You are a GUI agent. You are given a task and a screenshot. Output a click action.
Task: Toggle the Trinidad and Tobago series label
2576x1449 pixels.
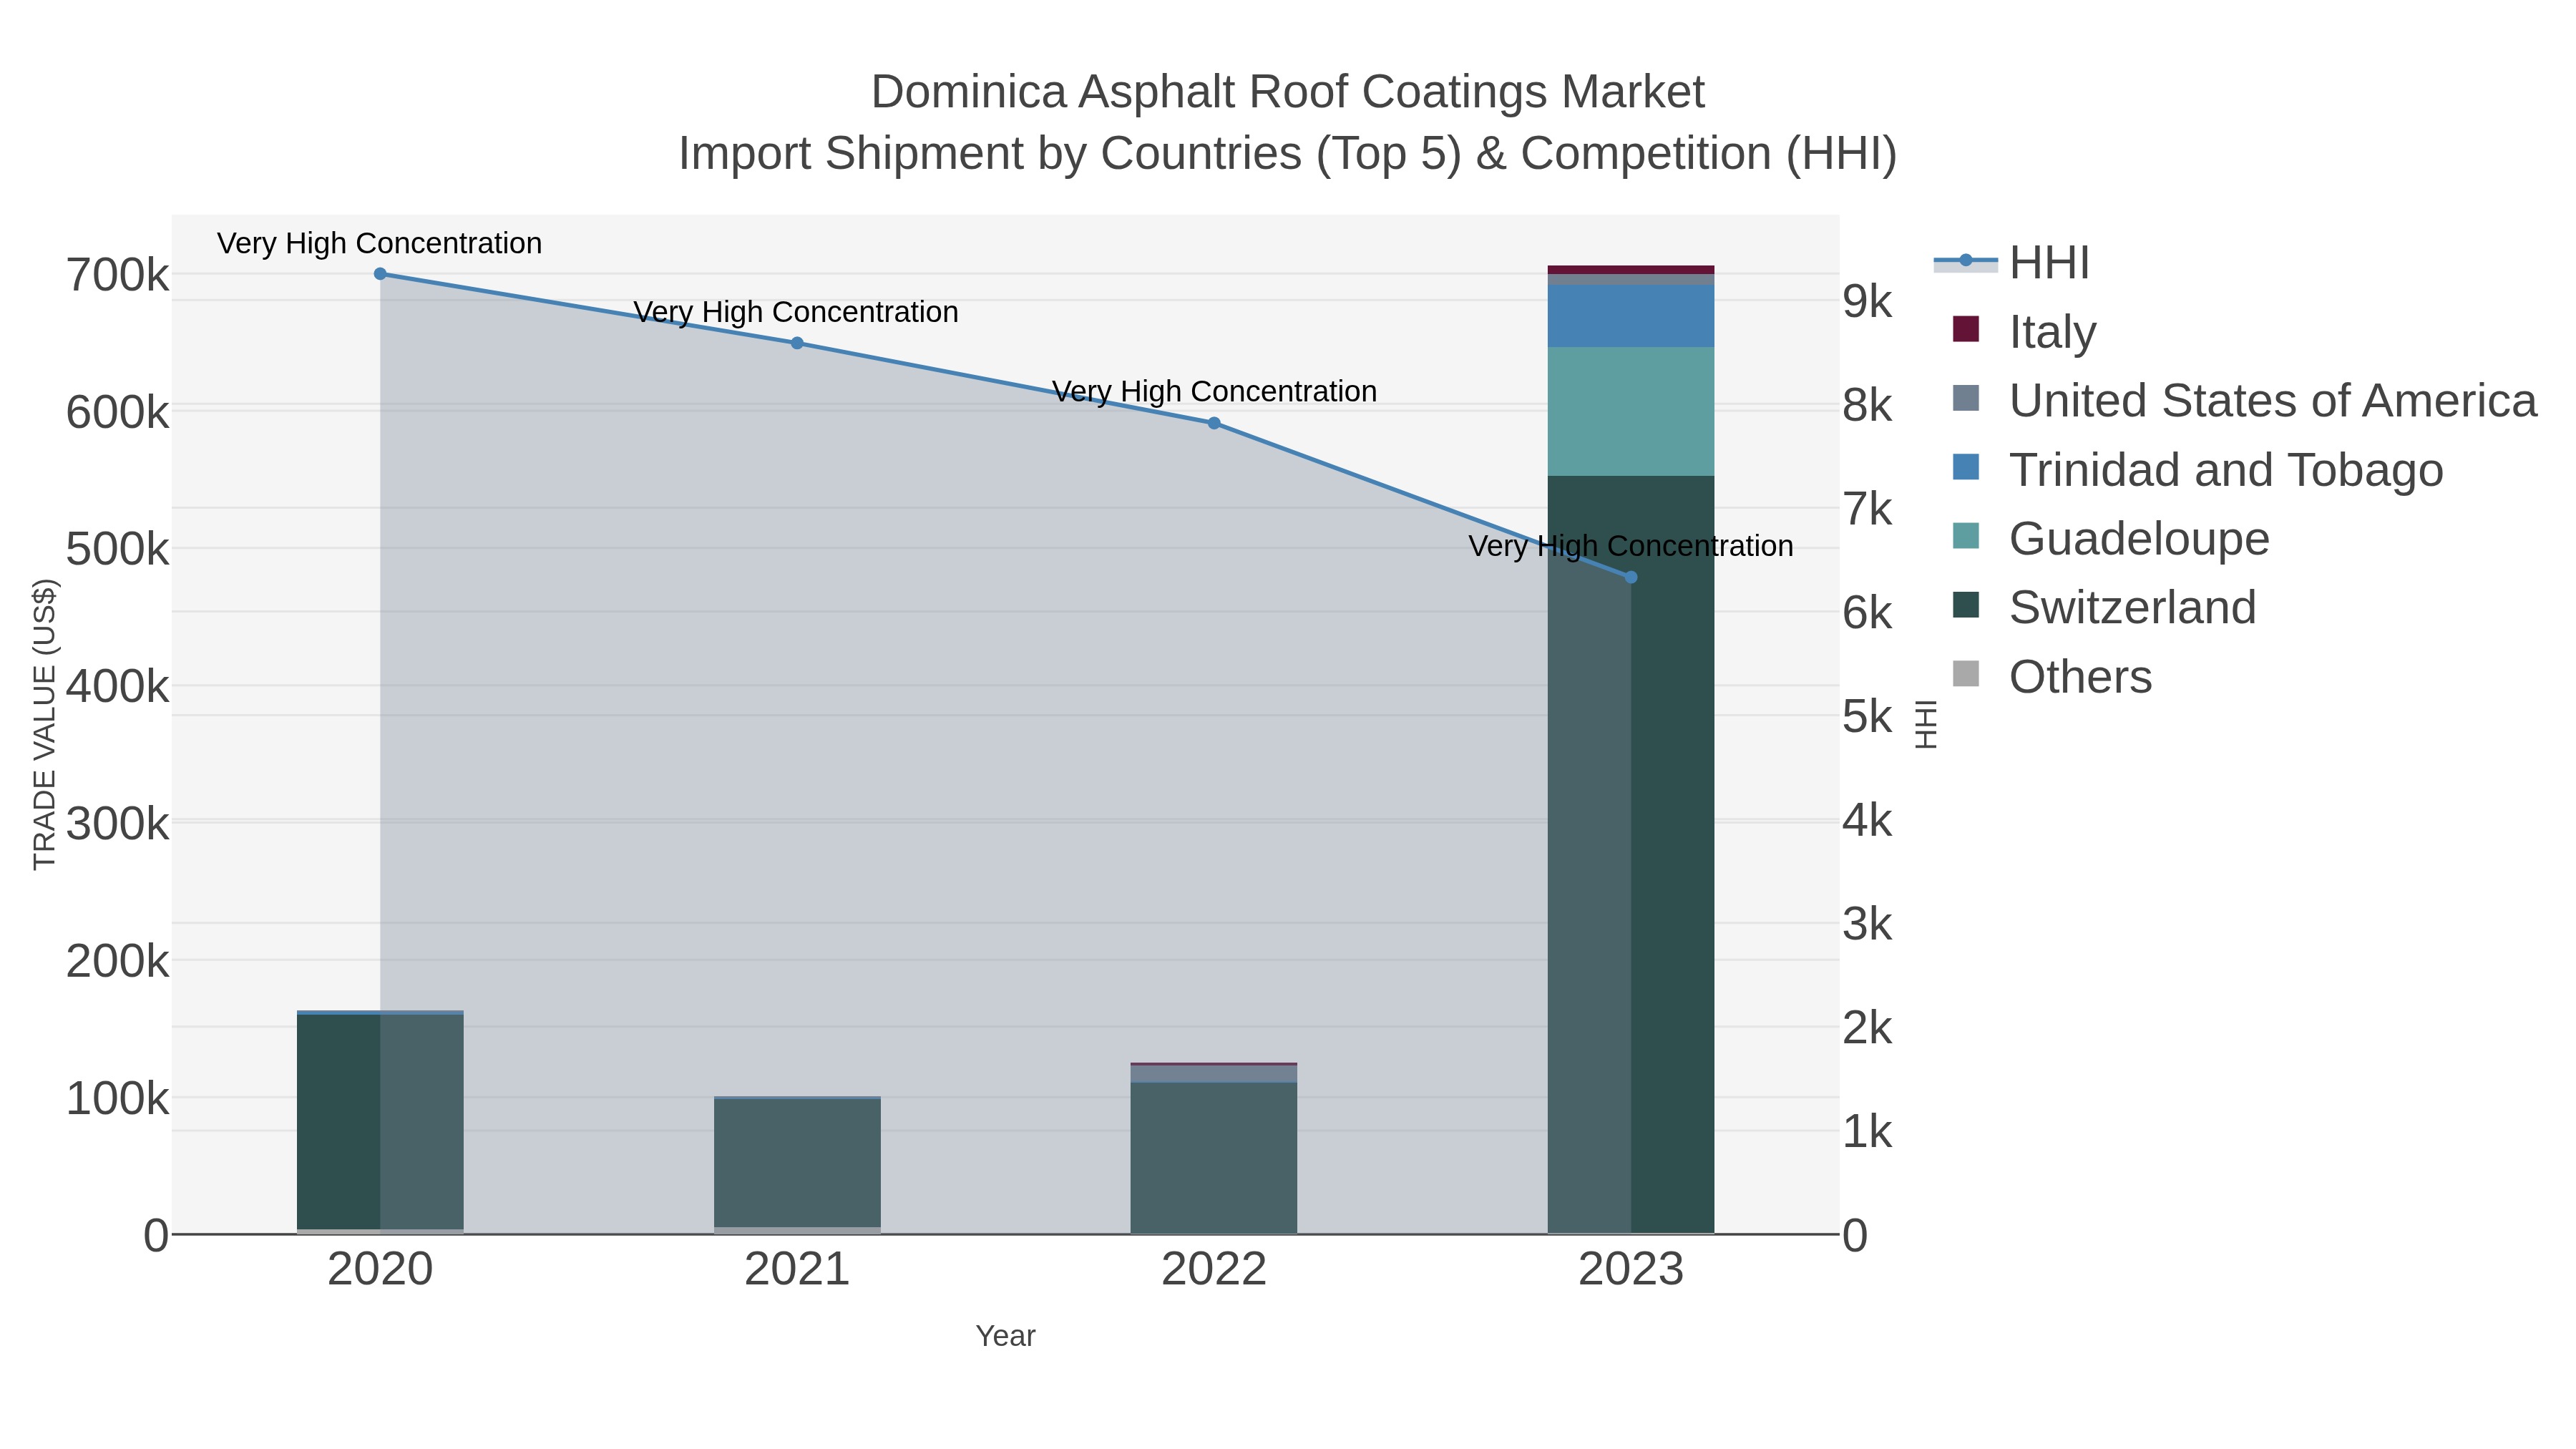(2226, 469)
